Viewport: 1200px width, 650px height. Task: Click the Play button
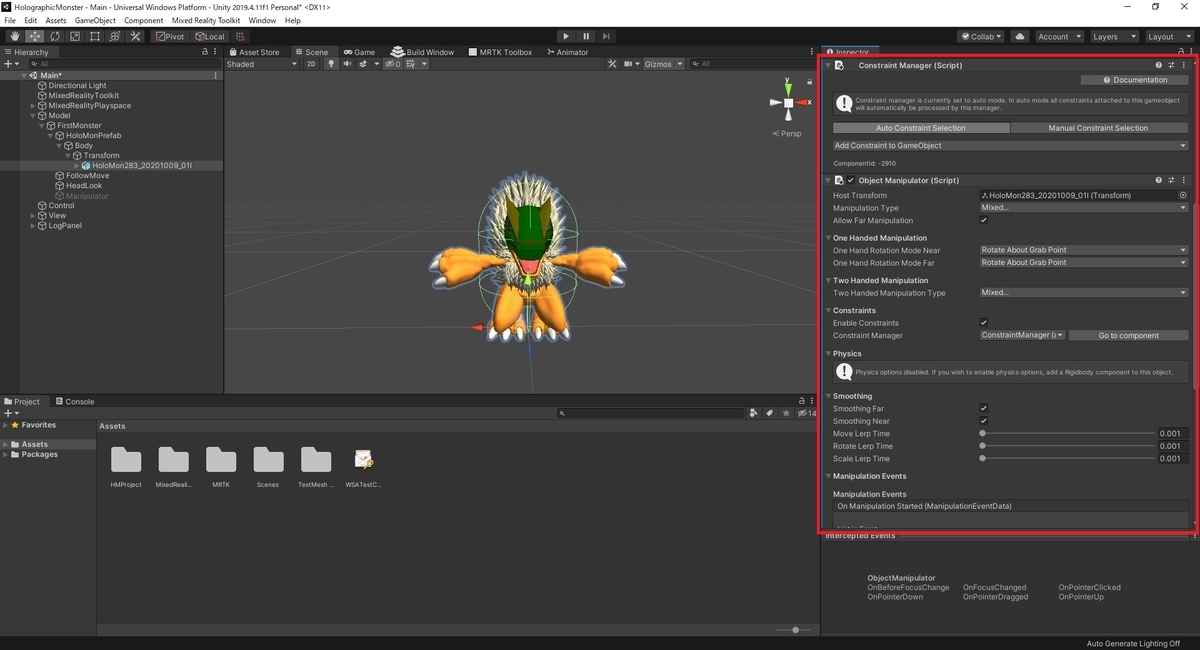coord(566,36)
